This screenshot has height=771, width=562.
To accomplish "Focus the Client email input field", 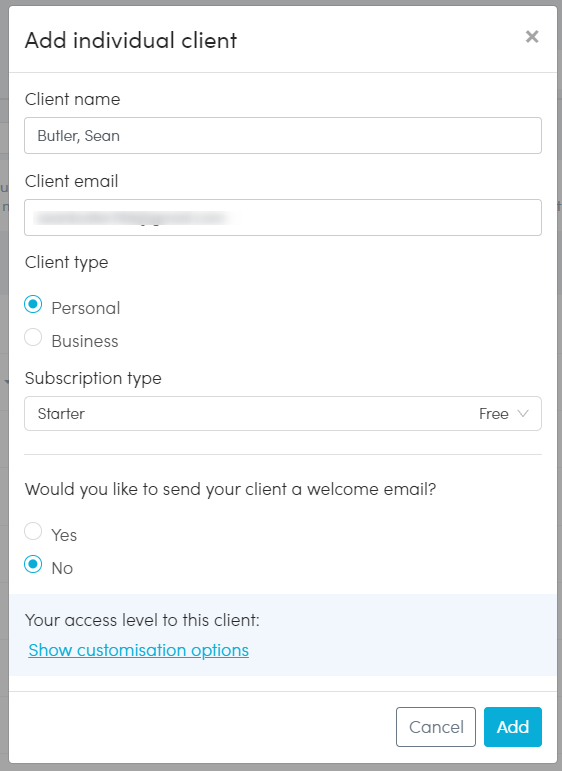I will coord(283,217).
